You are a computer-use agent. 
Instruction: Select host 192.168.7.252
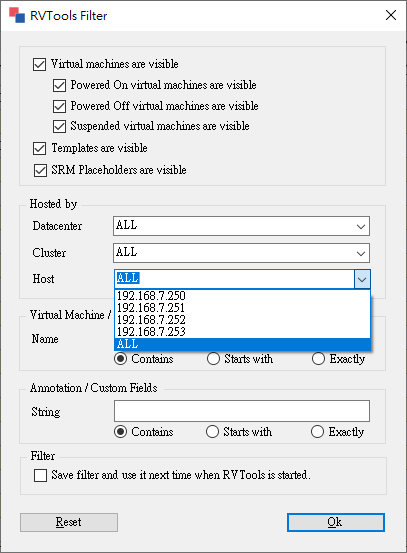242,320
